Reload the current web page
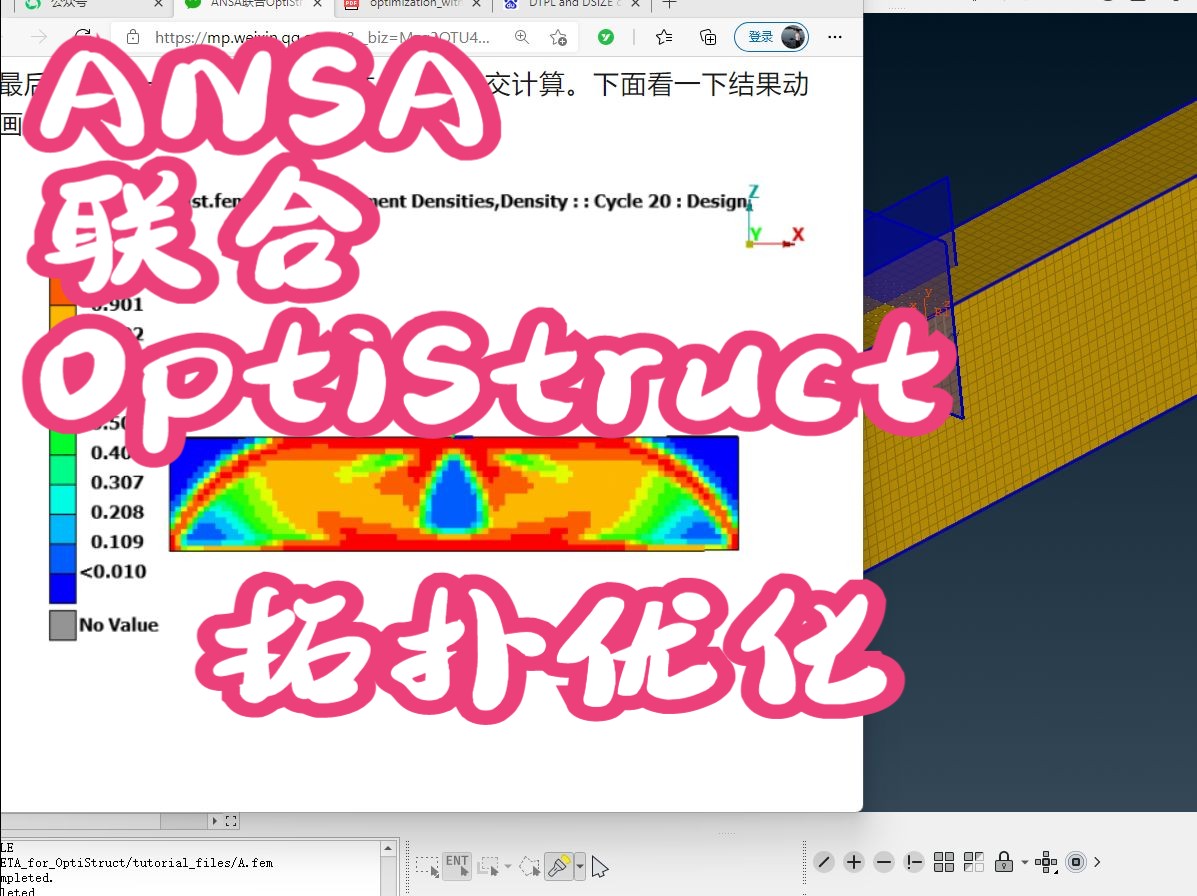 click(x=82, y=37)
